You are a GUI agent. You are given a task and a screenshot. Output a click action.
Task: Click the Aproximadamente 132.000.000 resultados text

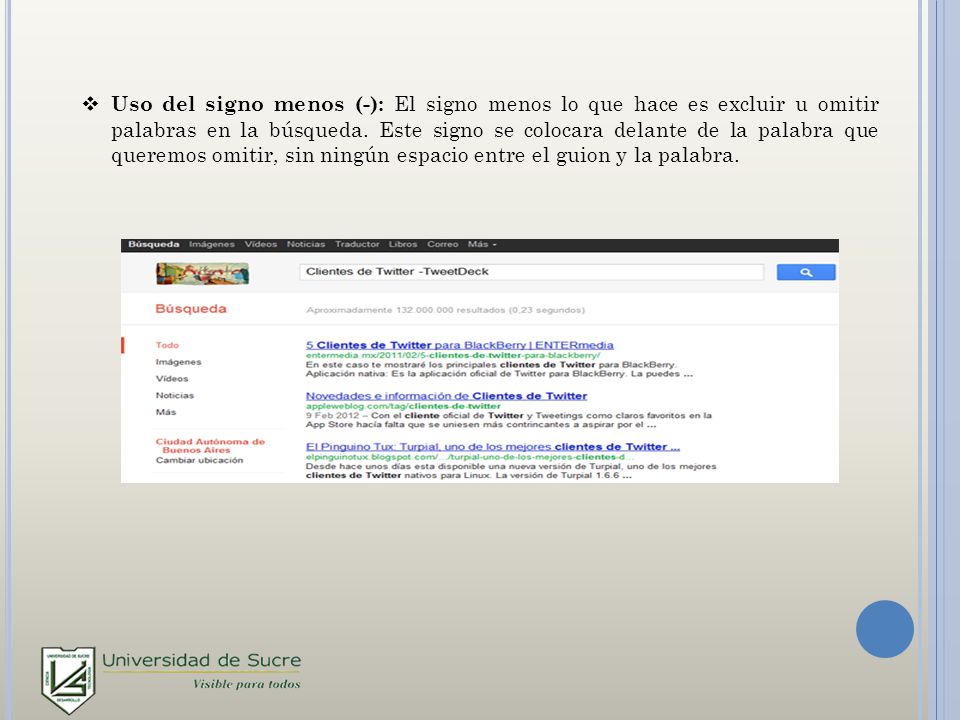click(446, 310)
